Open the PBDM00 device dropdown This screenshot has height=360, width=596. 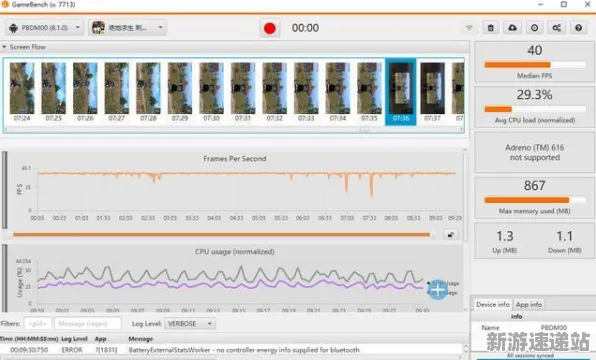pyautogui.click(x=44, y=28)
